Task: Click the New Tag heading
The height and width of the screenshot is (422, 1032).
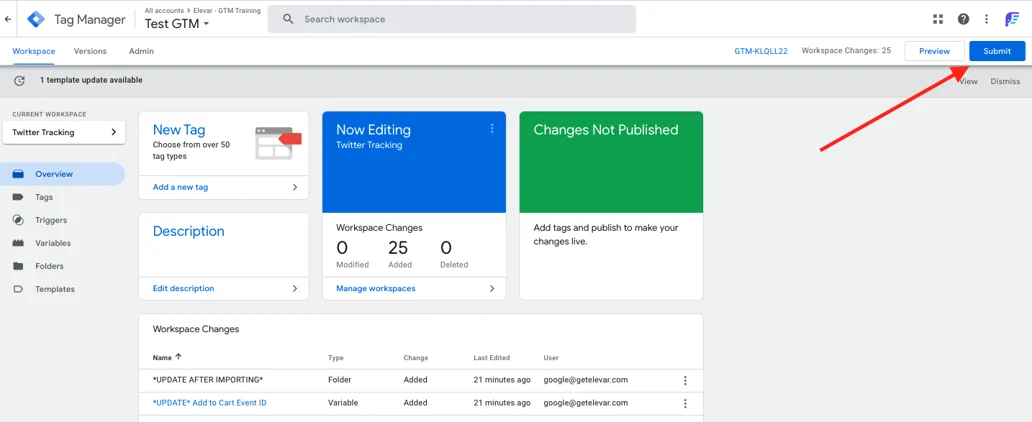Action: [x=179, y=130]
